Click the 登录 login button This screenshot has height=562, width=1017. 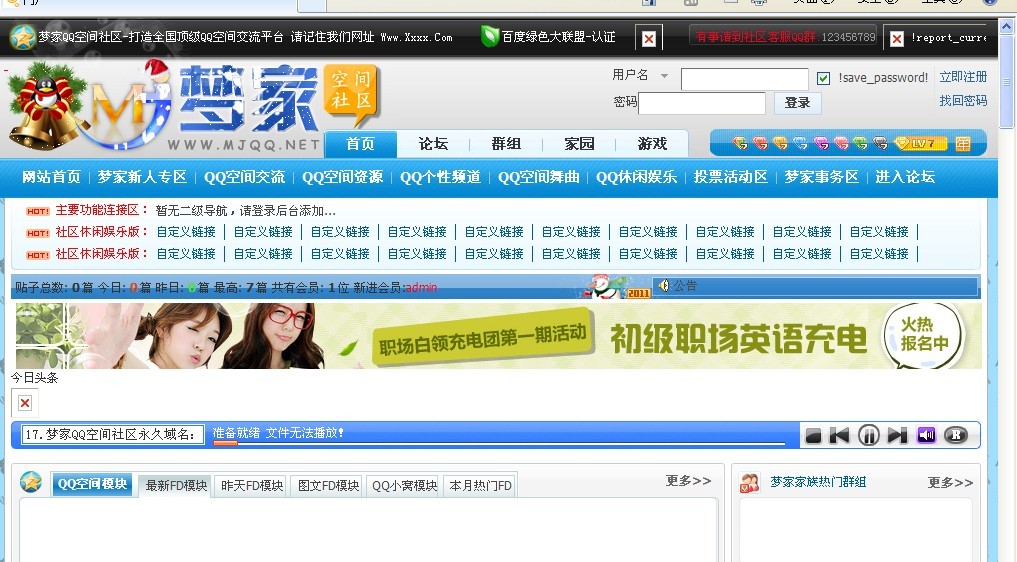click(797, 103)
